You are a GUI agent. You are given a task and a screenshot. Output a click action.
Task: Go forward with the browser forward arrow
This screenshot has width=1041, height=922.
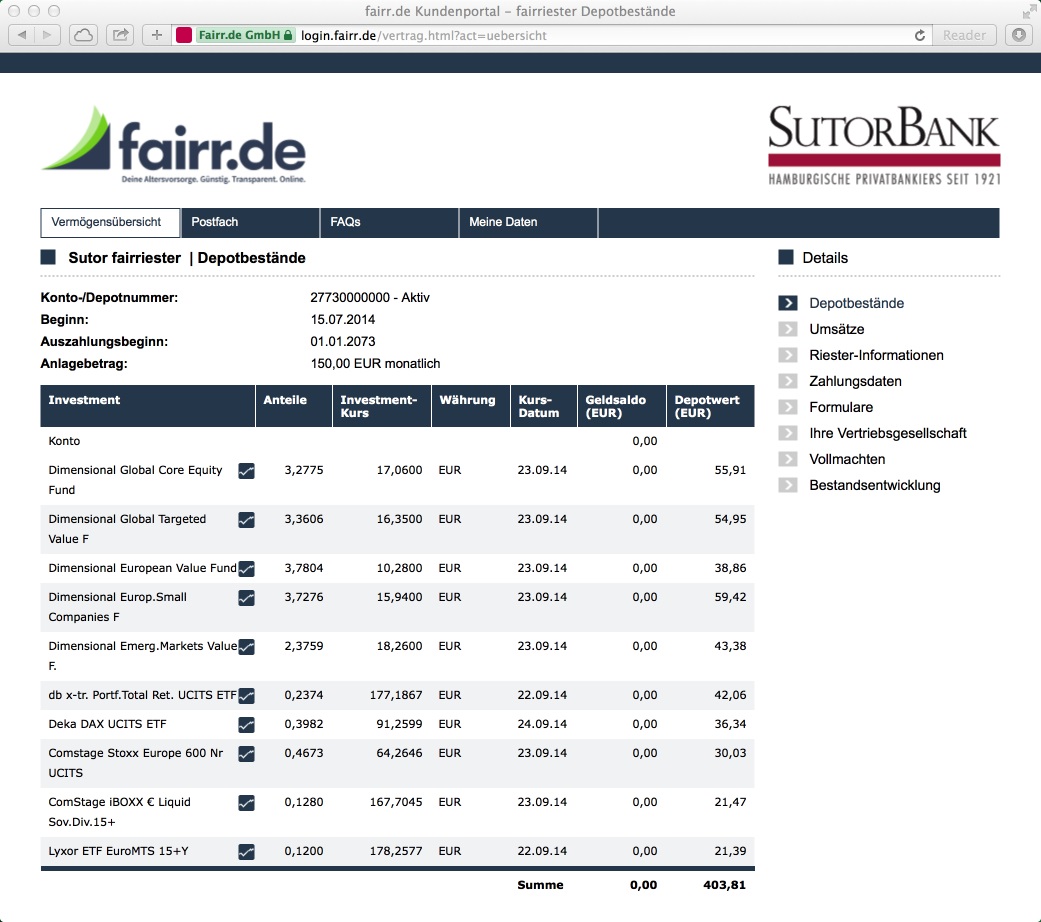pyautogui.click(x=47, y=35)
